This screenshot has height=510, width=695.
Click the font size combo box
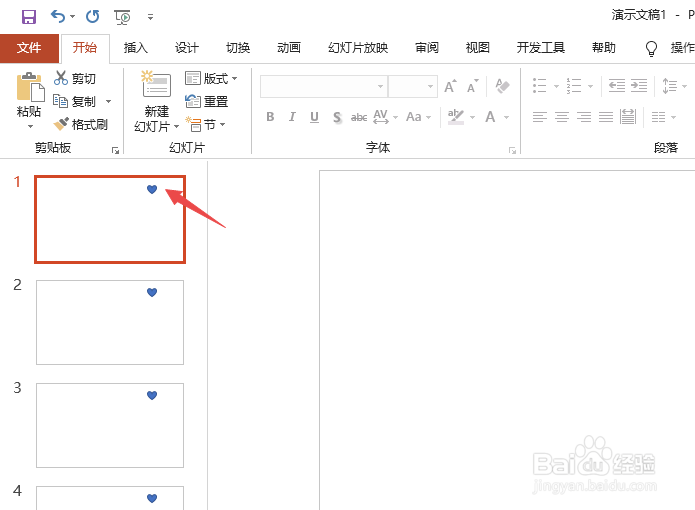point(413,86)
